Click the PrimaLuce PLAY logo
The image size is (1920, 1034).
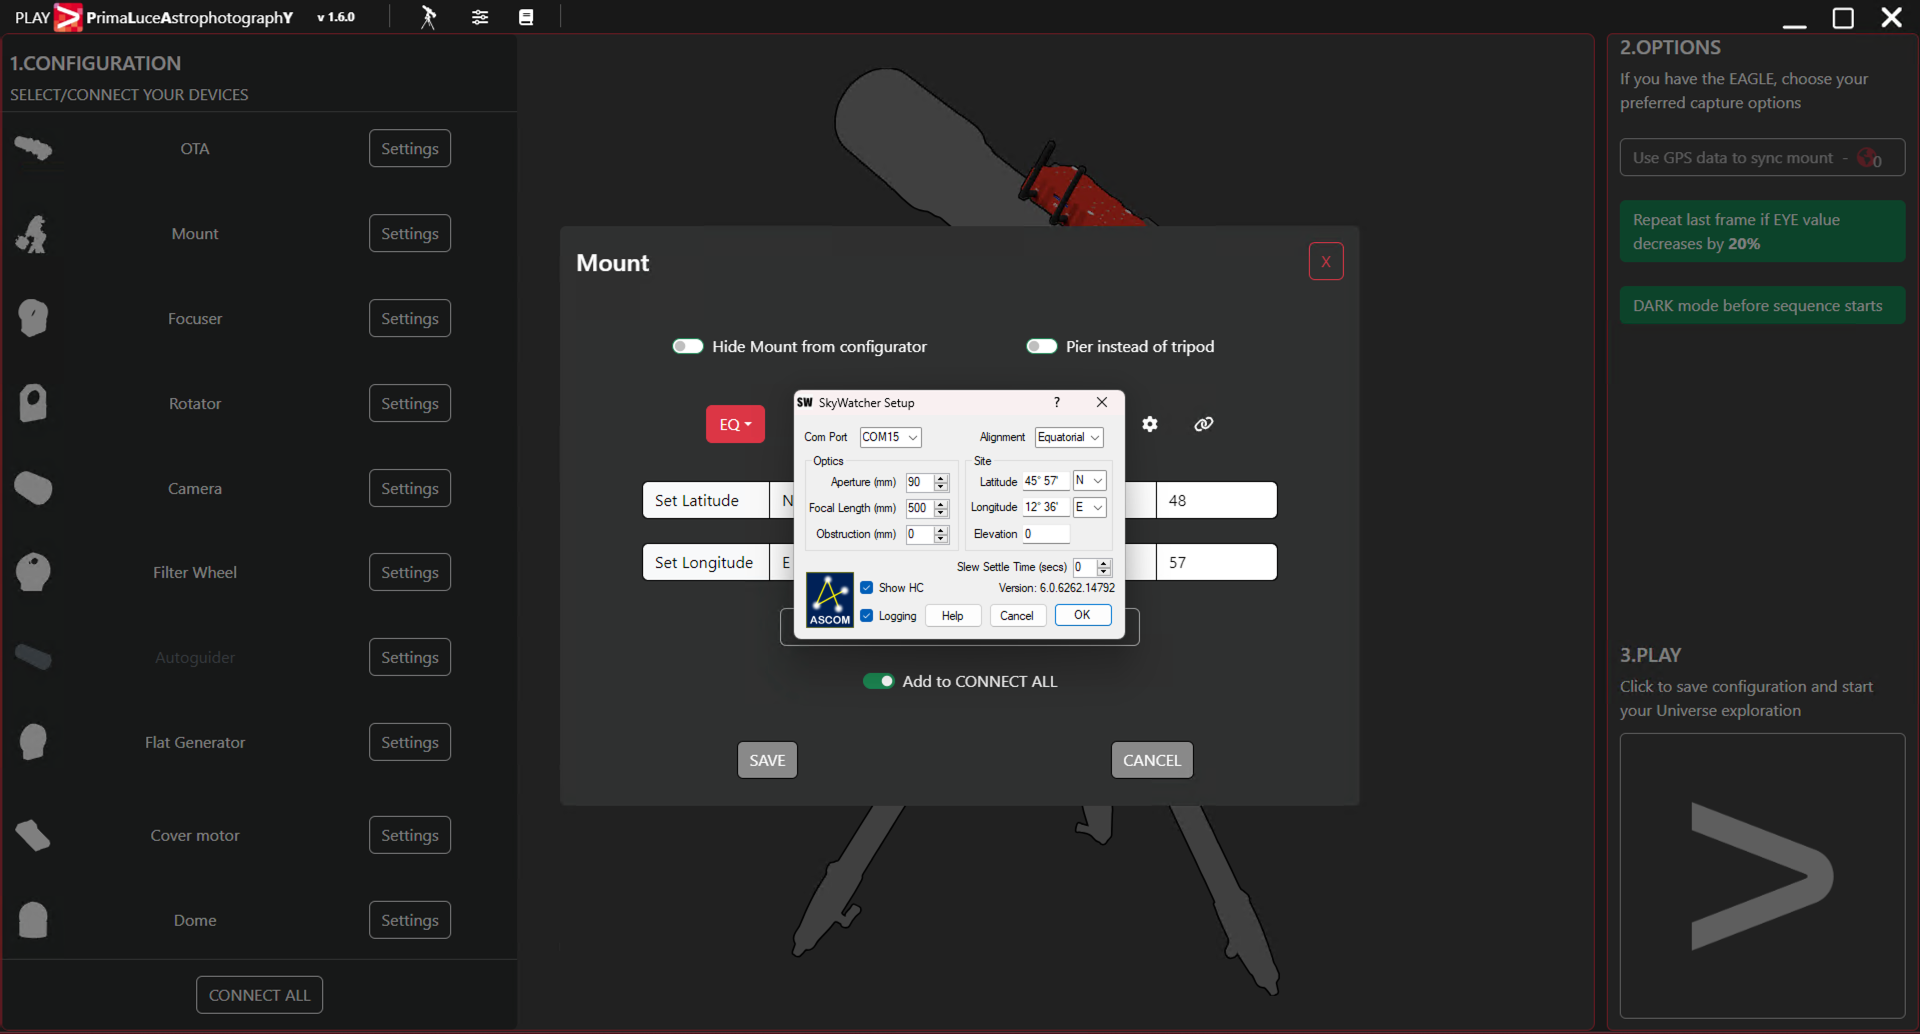tap(68, 17)
